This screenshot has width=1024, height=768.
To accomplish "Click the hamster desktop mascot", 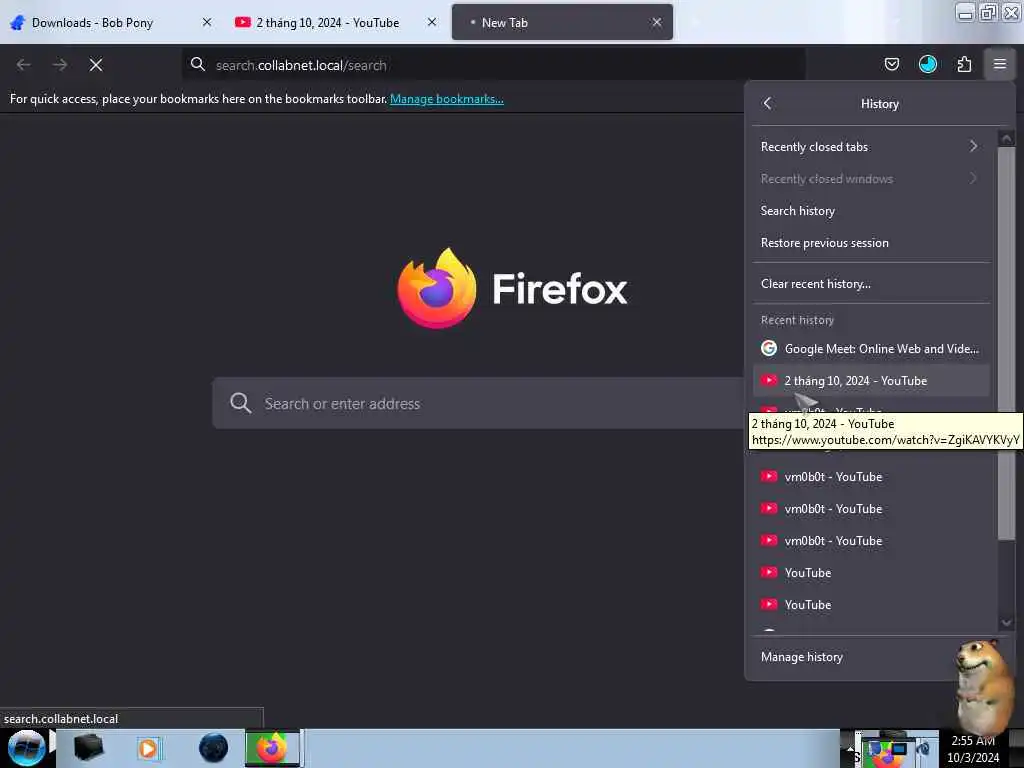I will [x=985, y=686].
